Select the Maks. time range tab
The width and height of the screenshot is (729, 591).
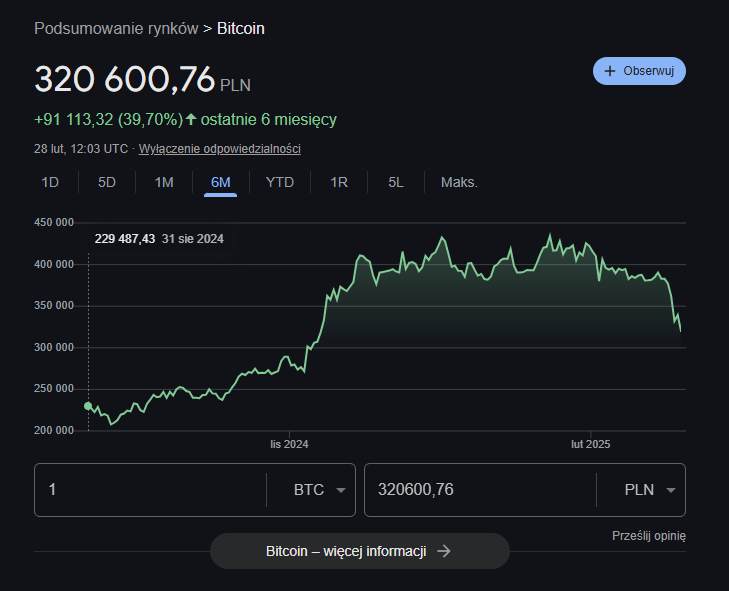459,182
